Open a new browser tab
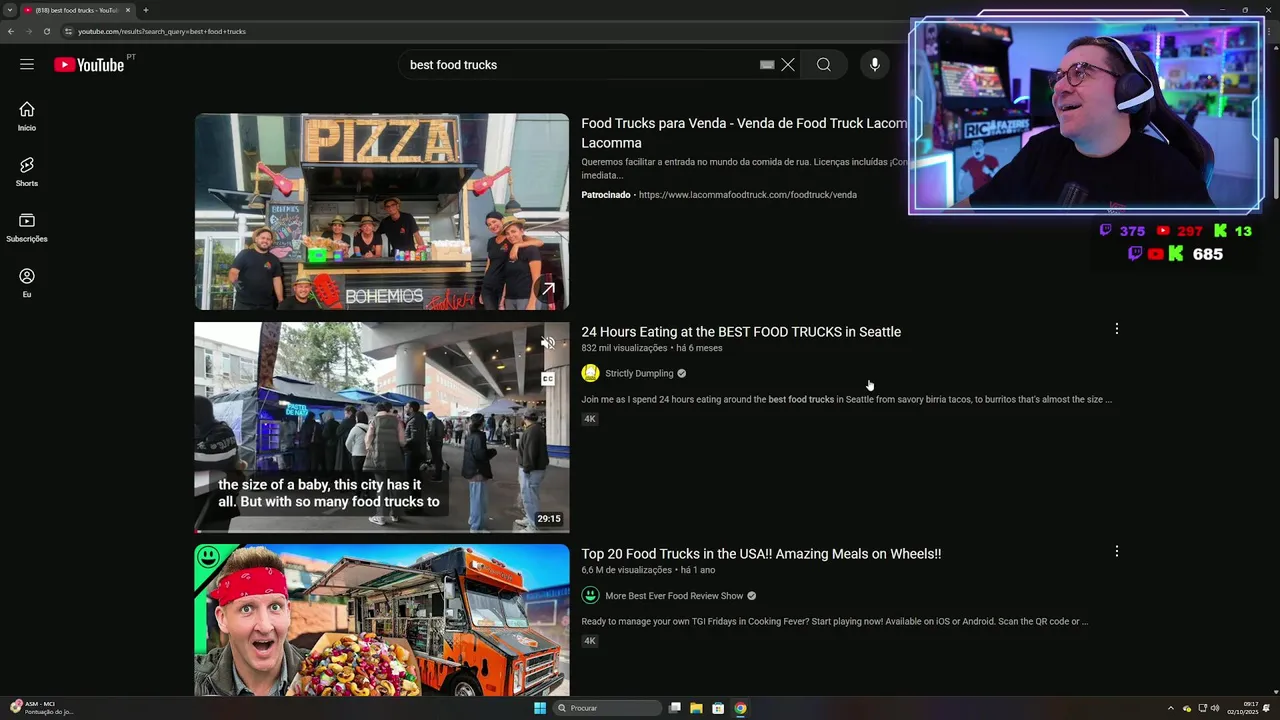1280x720 pixels. (x=146, y=10)
